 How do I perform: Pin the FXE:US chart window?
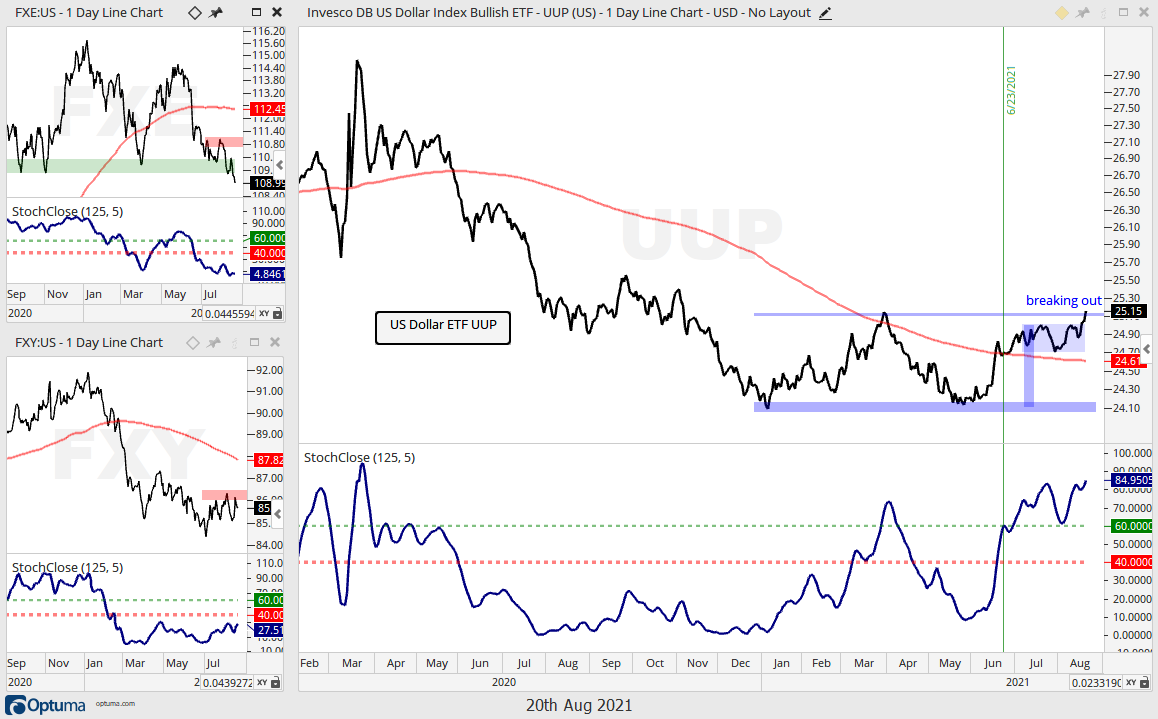(216, 13)
